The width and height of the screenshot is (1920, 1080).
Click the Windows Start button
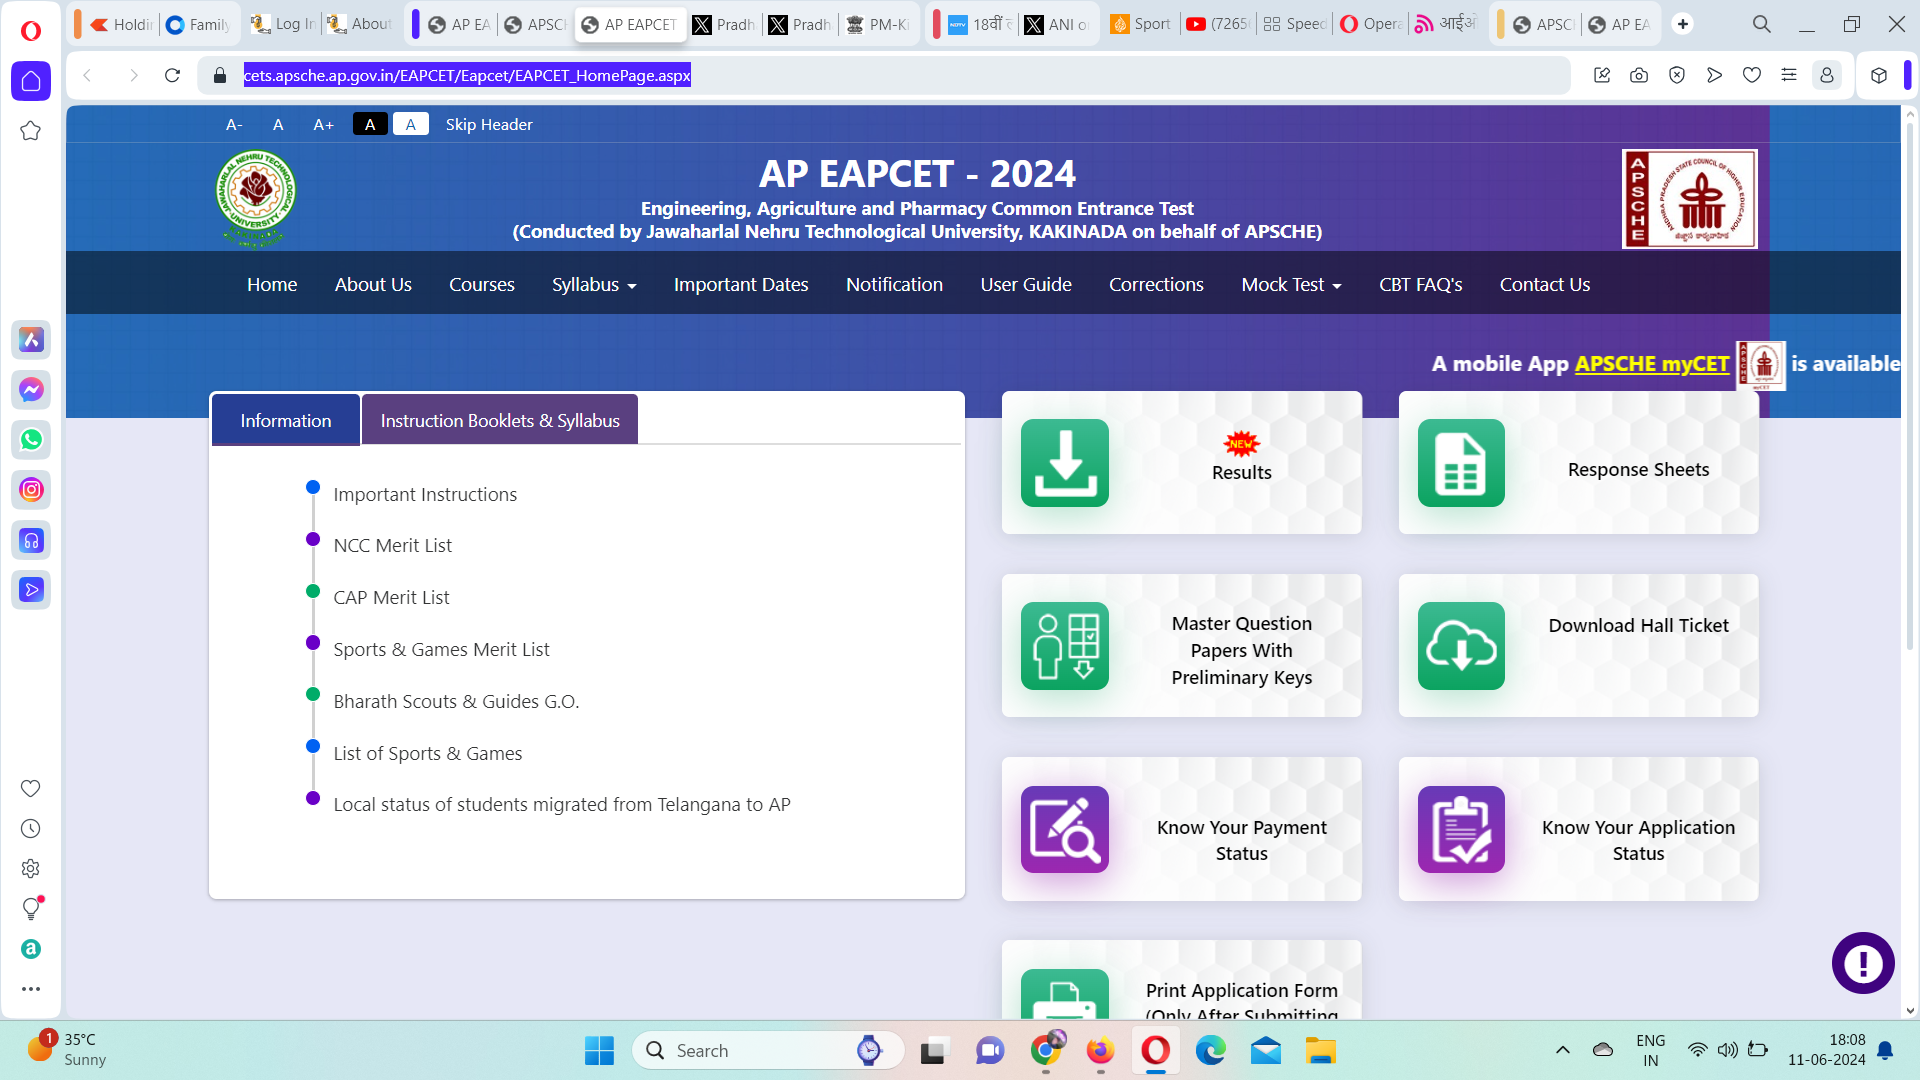tap(599, 1051)
